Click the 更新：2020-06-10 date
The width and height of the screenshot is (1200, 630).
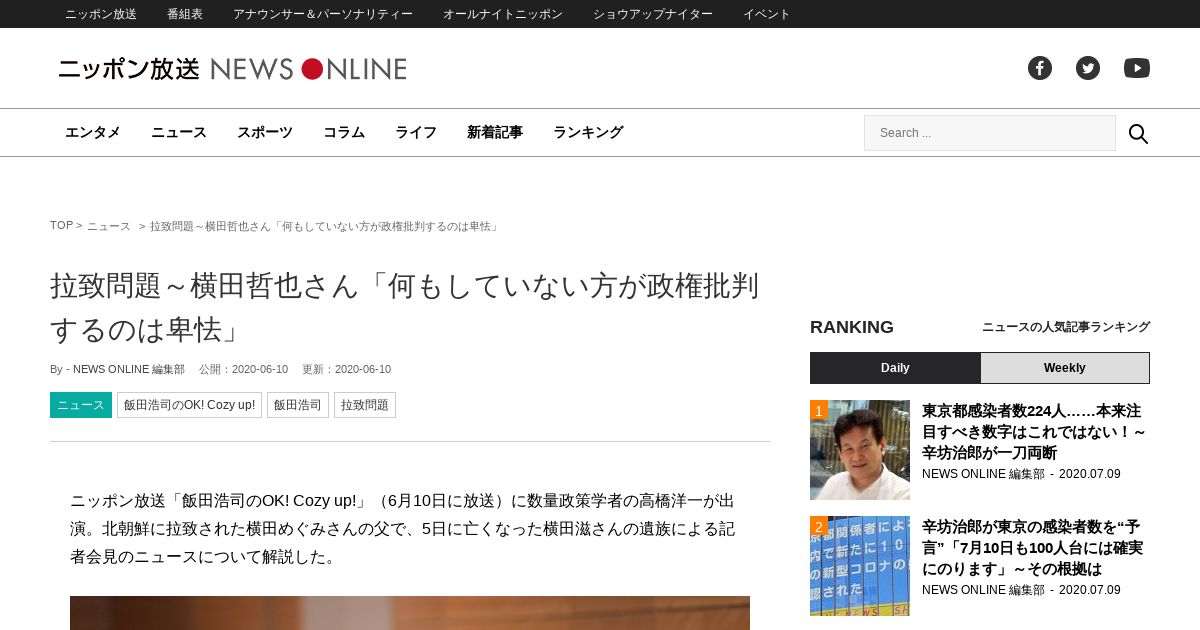(x=346, y=369)
